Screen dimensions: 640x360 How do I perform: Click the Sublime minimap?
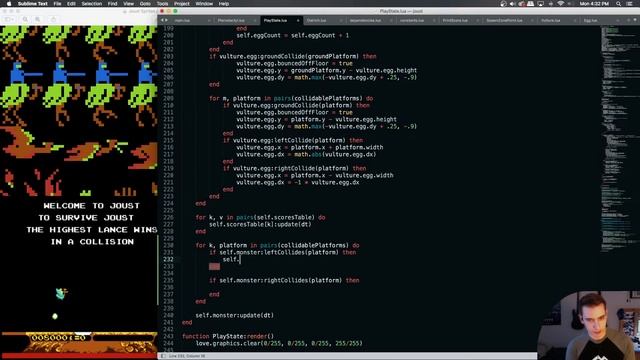tap(620, 139)
